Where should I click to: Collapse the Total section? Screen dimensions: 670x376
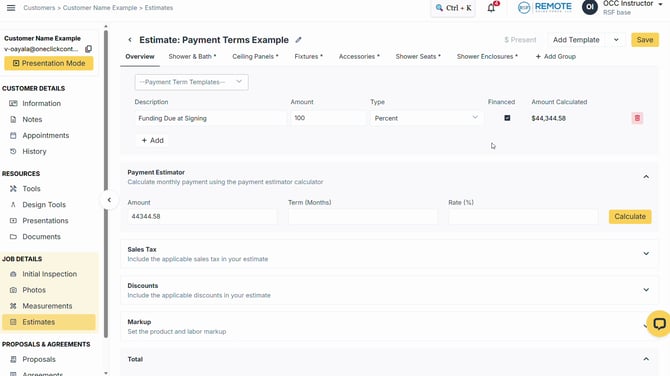point(646,359)
